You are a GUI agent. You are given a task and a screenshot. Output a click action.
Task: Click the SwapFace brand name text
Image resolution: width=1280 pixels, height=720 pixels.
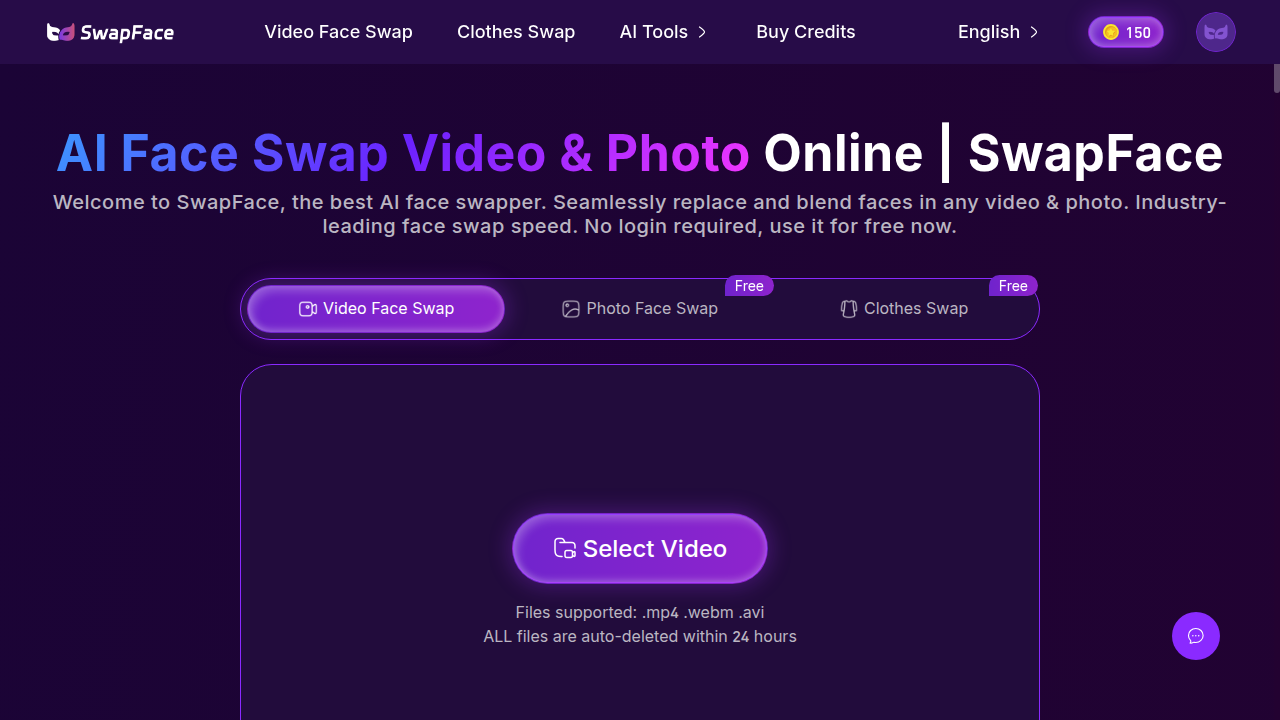pyautogui.click(x=127, y=33)
